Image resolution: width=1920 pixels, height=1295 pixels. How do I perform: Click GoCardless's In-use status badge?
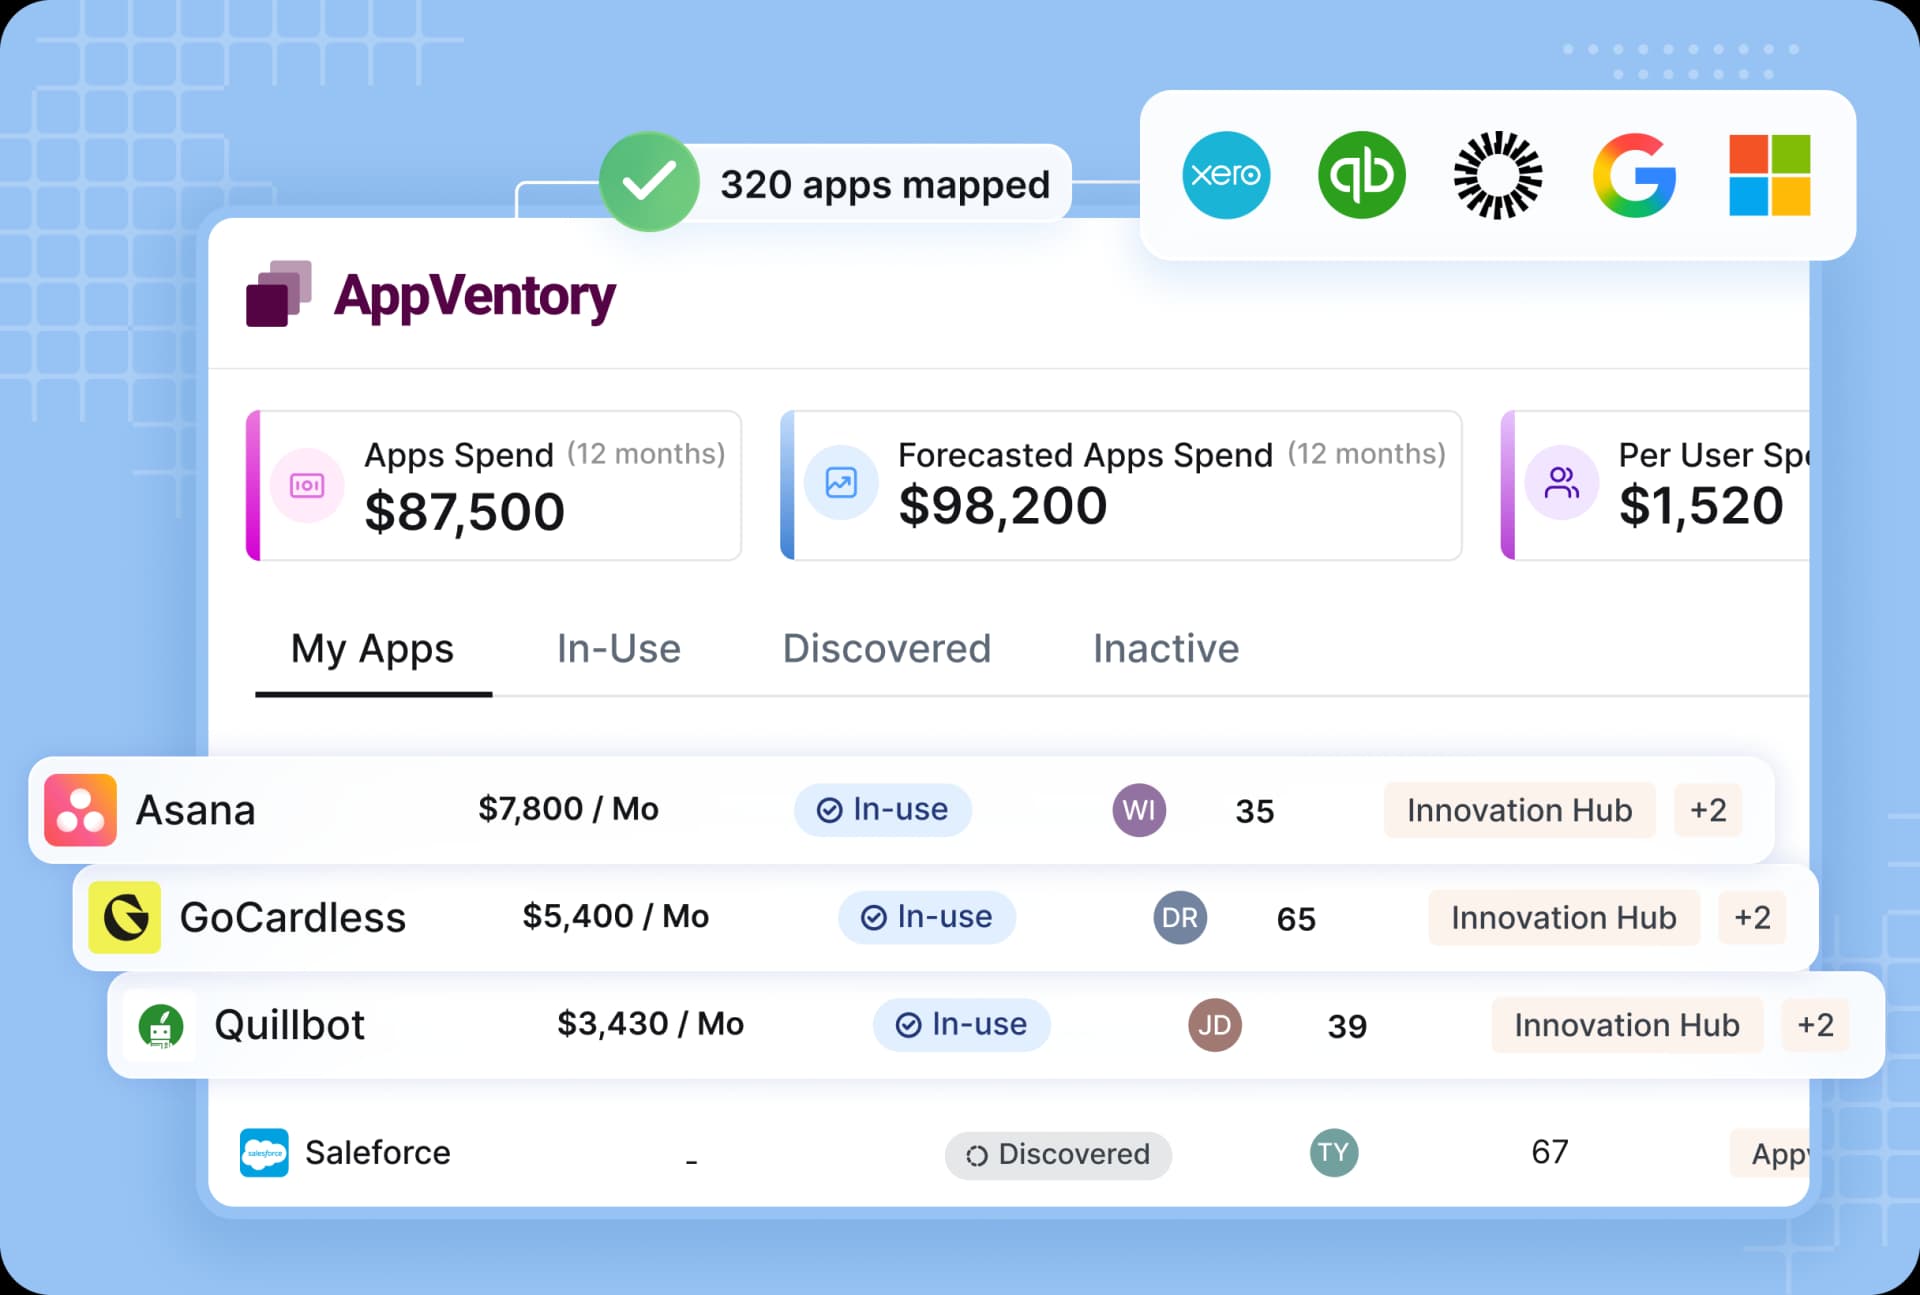(927, 917)
